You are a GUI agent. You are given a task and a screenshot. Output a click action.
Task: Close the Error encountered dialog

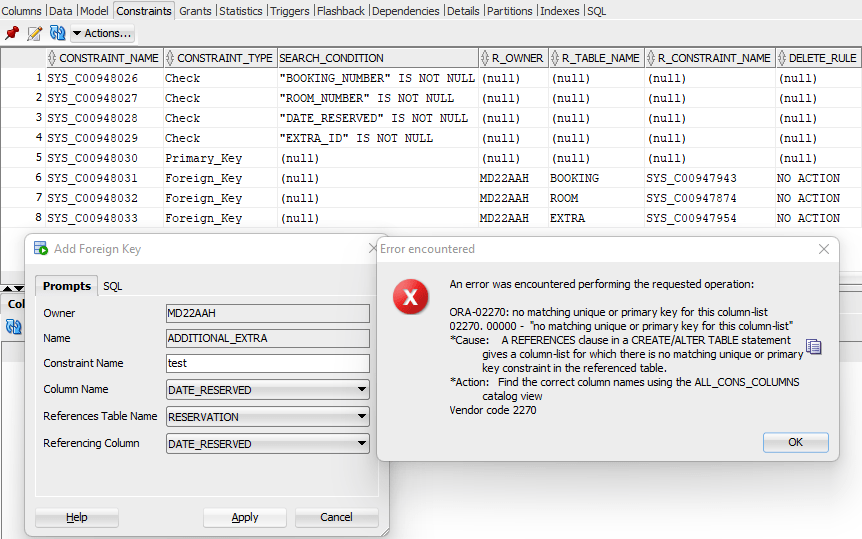(824, 249)
